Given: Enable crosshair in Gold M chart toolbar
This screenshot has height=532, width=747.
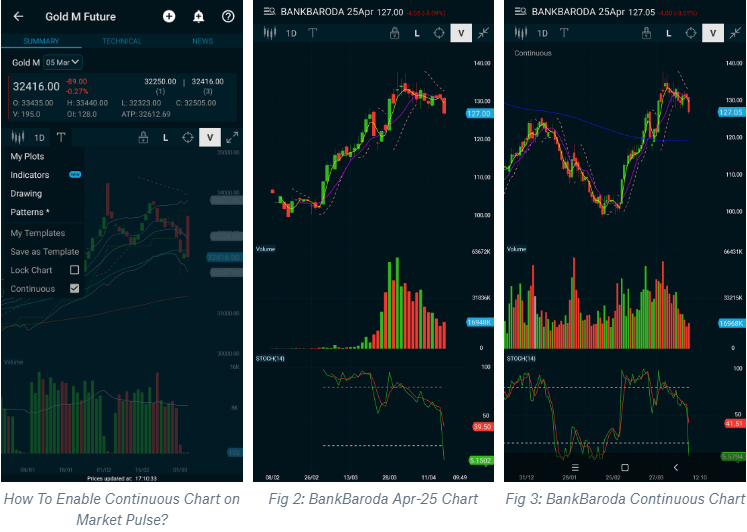Looking at the screenshot, I should coord(188,138).
